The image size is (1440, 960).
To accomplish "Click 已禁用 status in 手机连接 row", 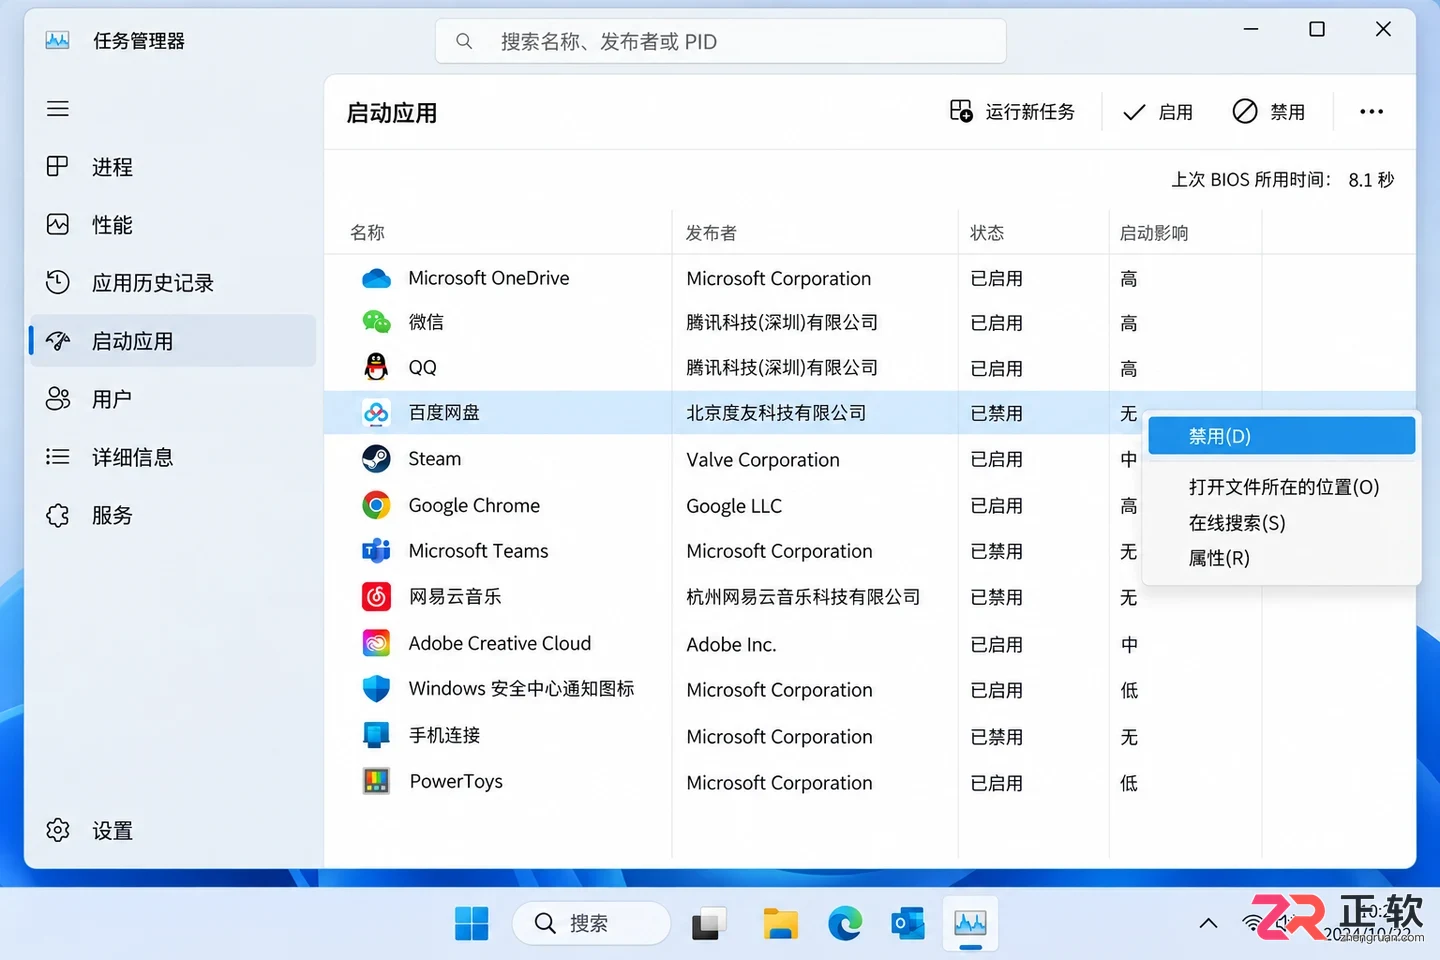I will pos(997,737).
